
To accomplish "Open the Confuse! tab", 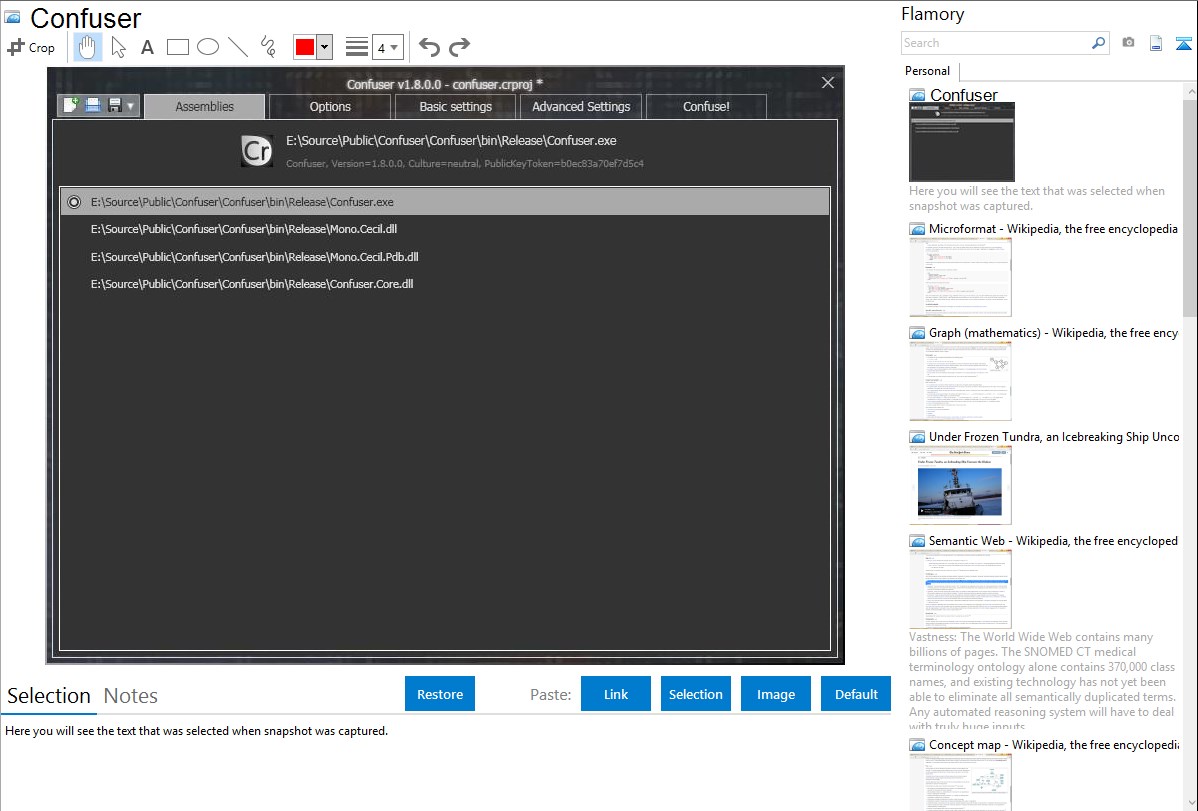I will (x=706, y=106).
